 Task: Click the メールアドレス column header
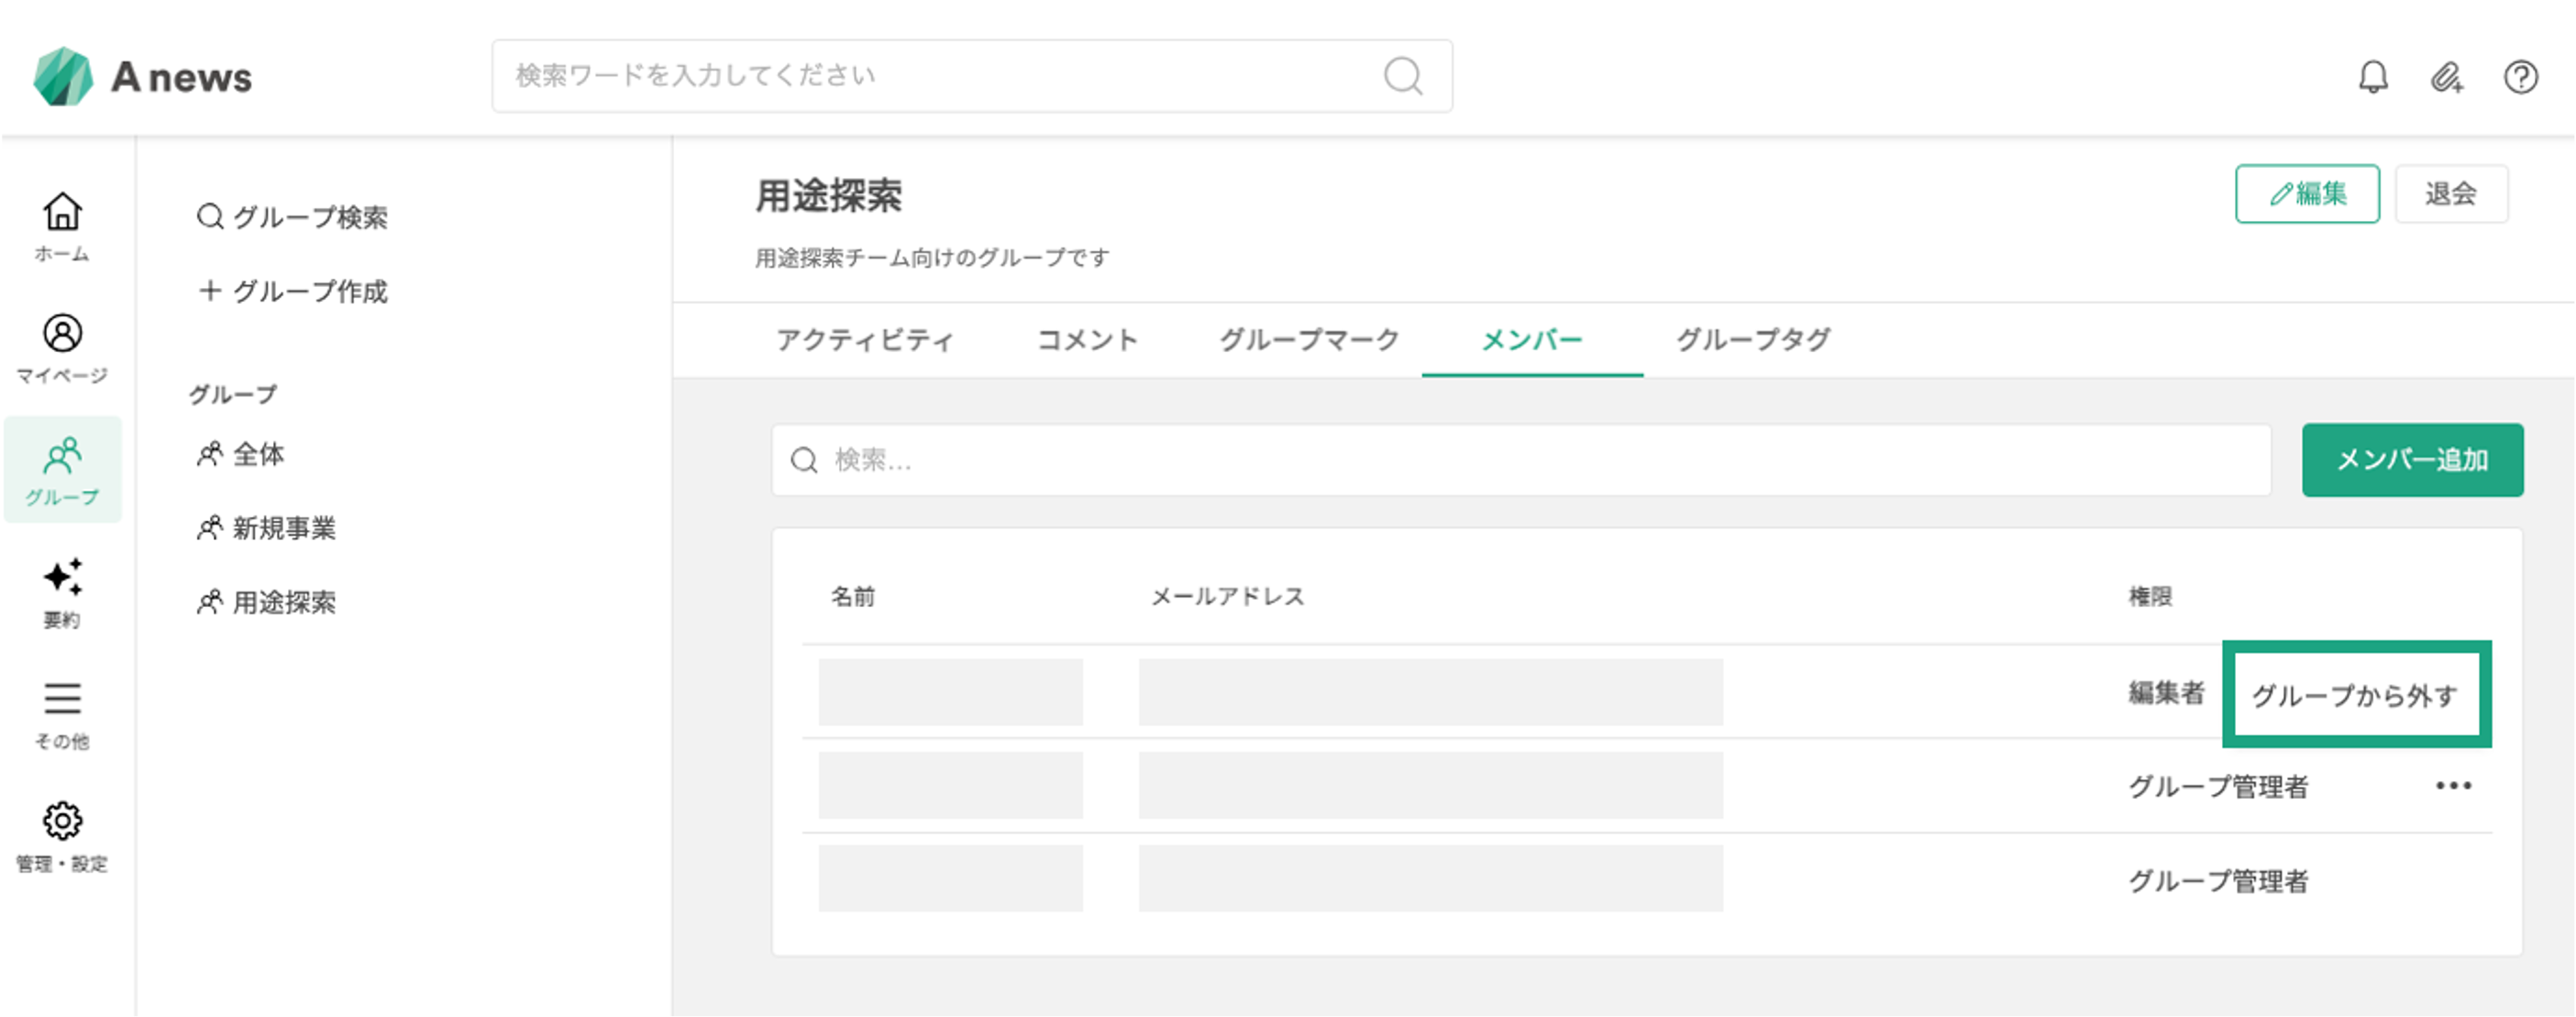(1227, 596)
